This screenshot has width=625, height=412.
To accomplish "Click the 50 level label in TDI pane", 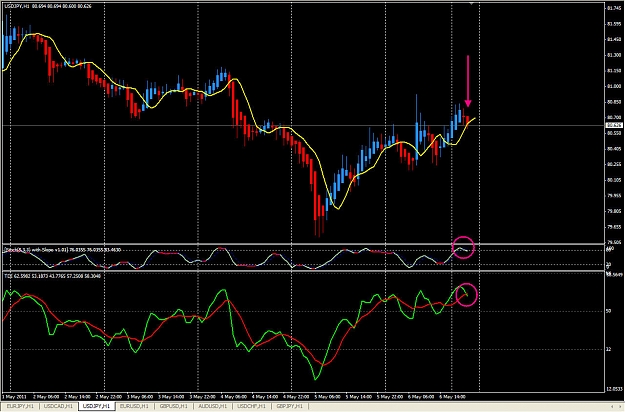I will (x=609, y=311).
